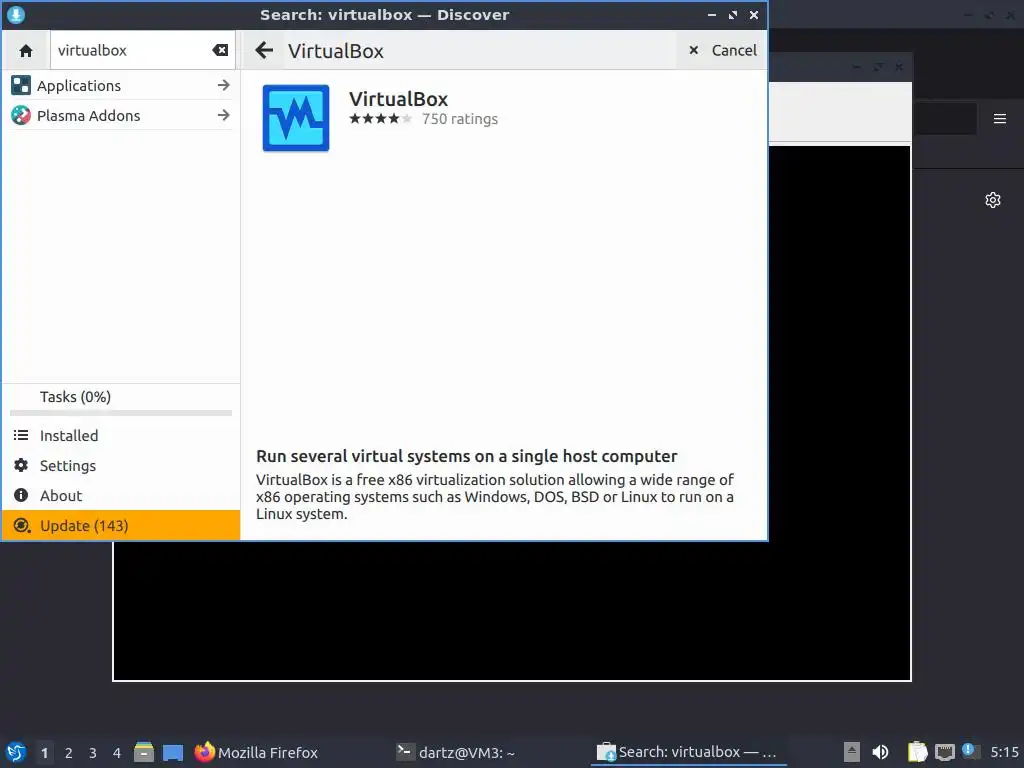Open the 750 ratings text
This screenshot has width=1024, height=768.
[460, 119]
